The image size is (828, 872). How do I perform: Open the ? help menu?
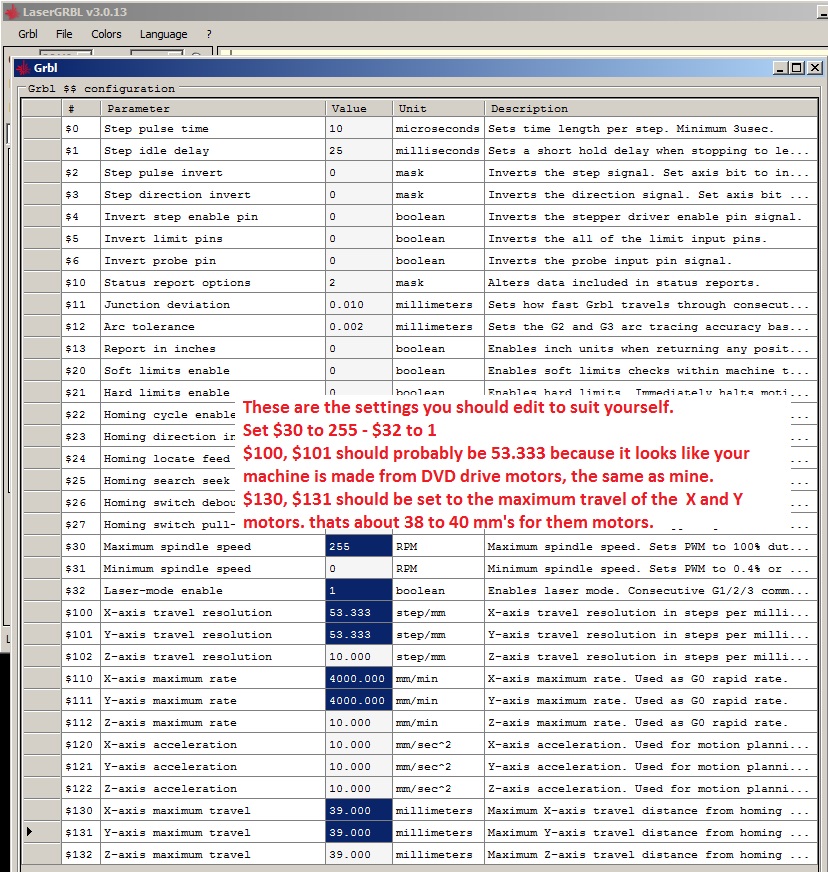pos(209,34)
